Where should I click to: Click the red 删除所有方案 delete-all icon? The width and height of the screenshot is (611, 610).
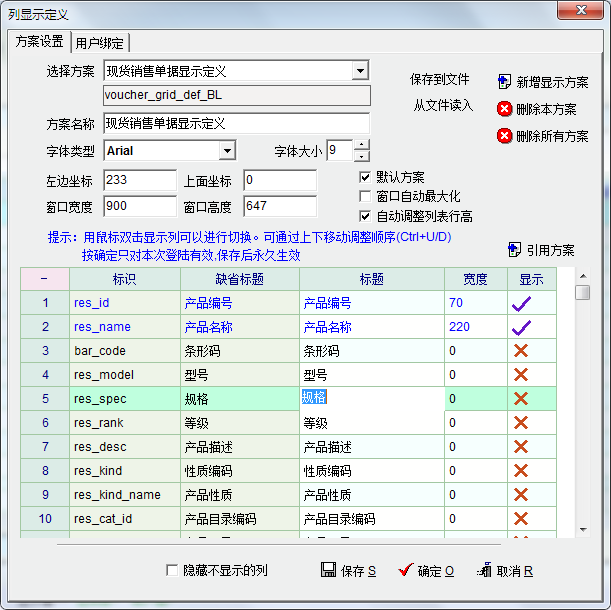click(x=505, y=136)
